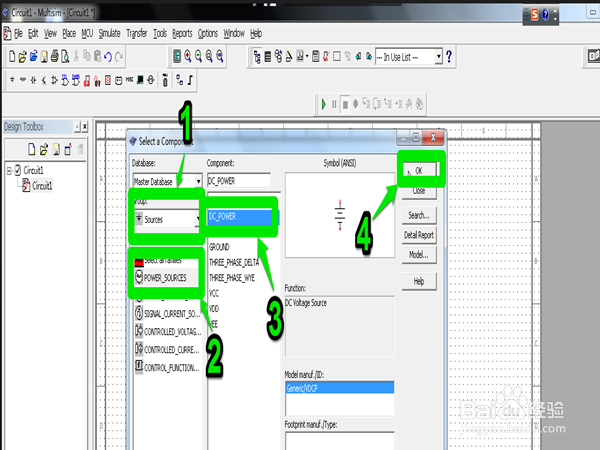Viewport: 600px width, 450px height.
Task: Click the green Run simulation button
Action: (324, 103)
